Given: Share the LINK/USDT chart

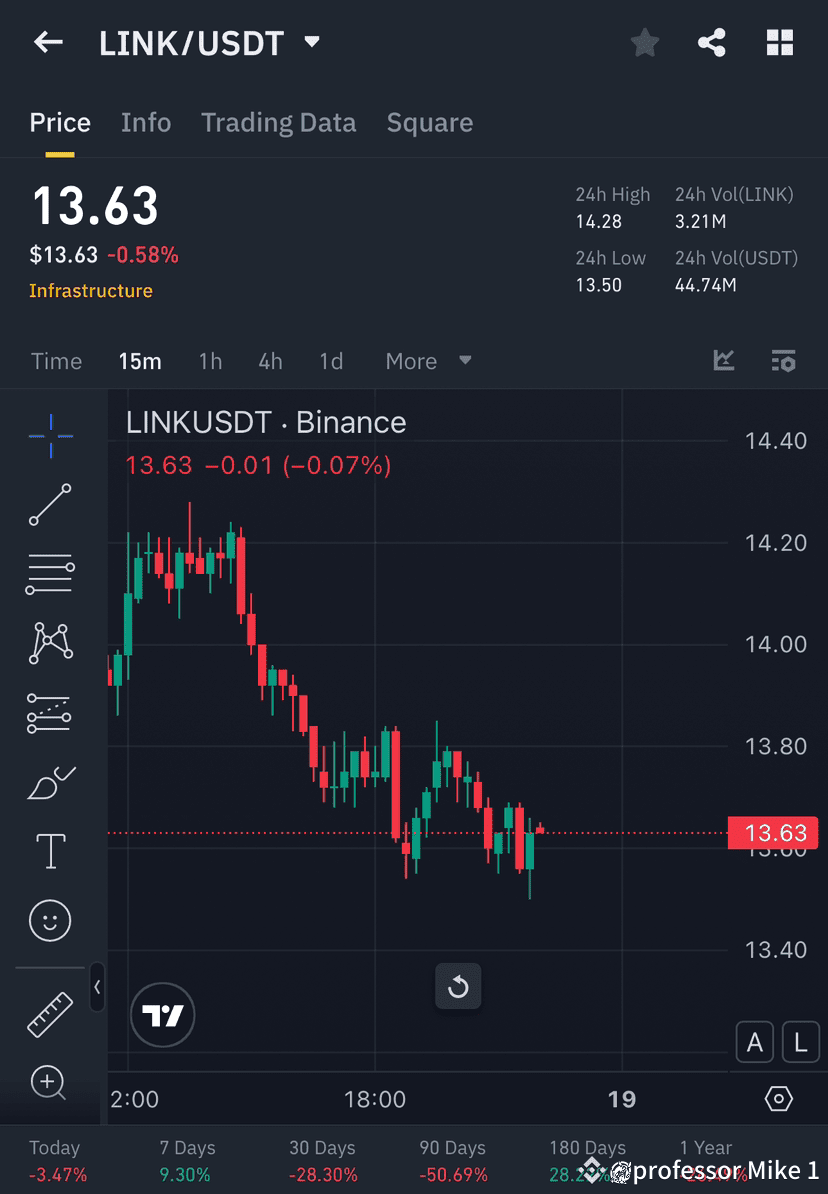Looking at the screenshot, I should 712,42.
